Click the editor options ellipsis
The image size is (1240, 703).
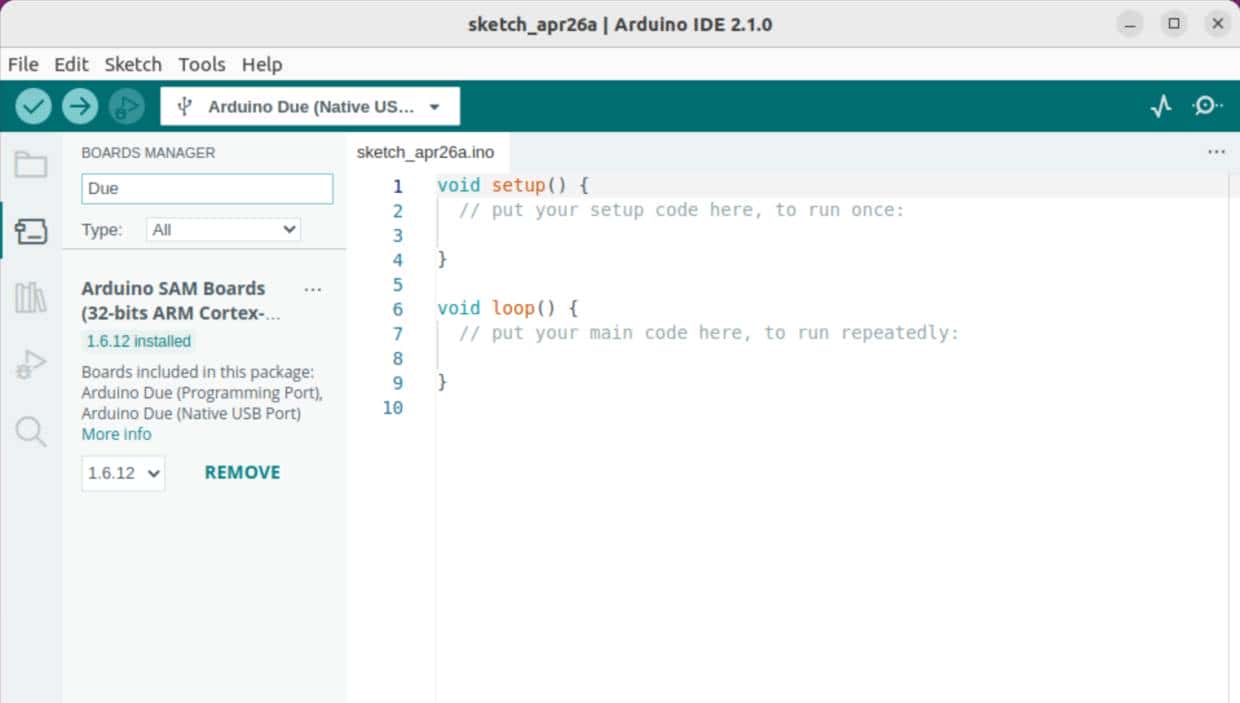[1216, 151]
